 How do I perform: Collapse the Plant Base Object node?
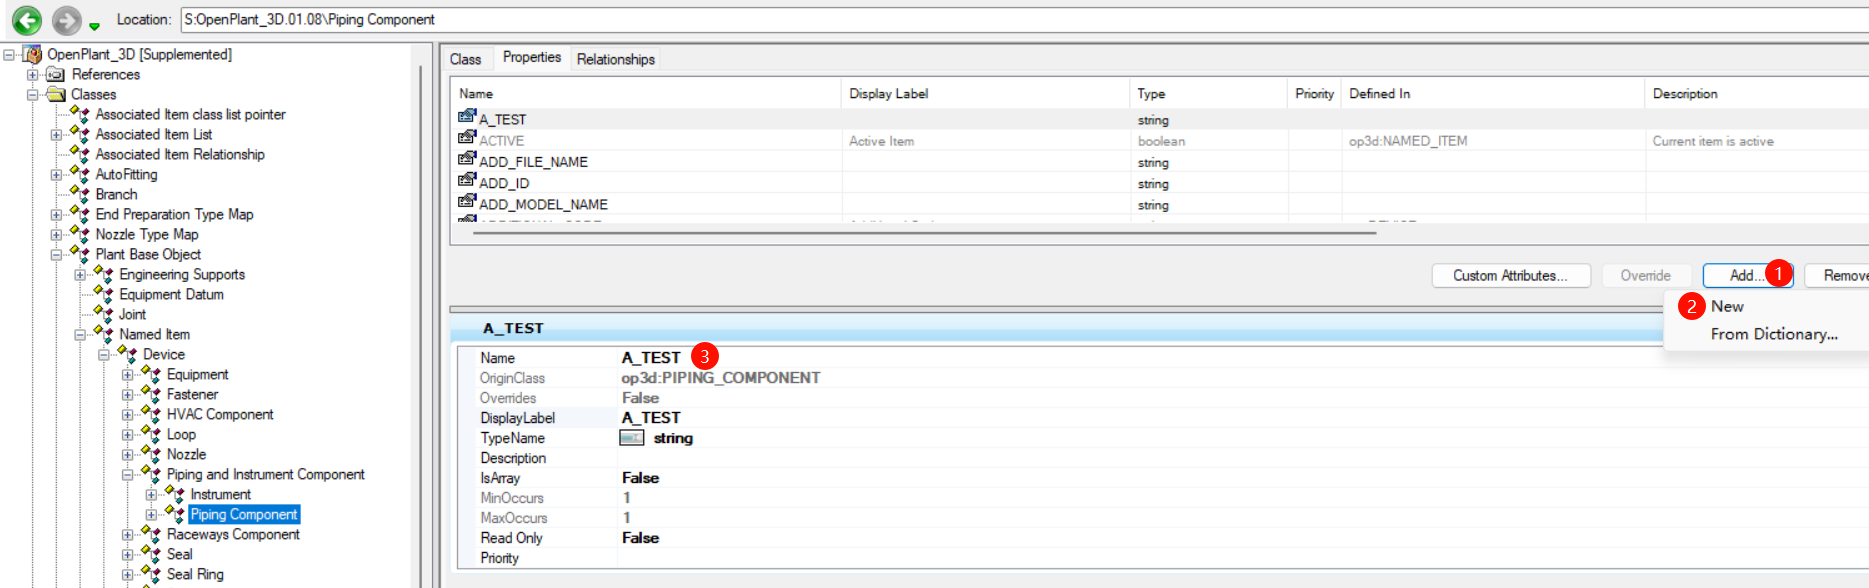tap(57, 254)
